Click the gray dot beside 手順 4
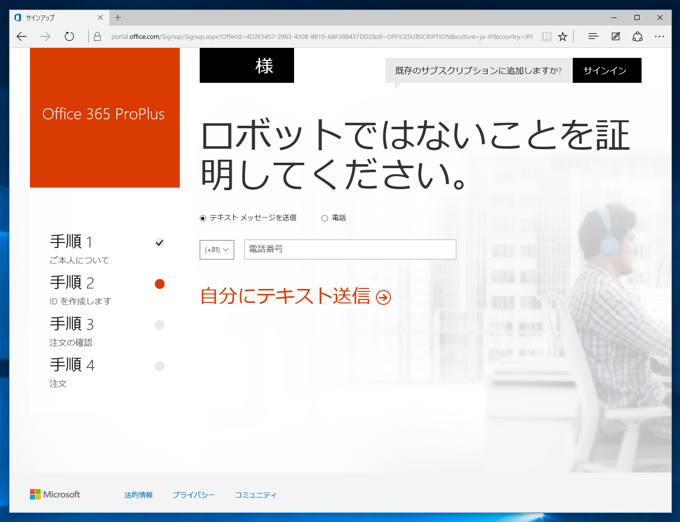Screen dimensions: 680x522 [x=160, y=366]
